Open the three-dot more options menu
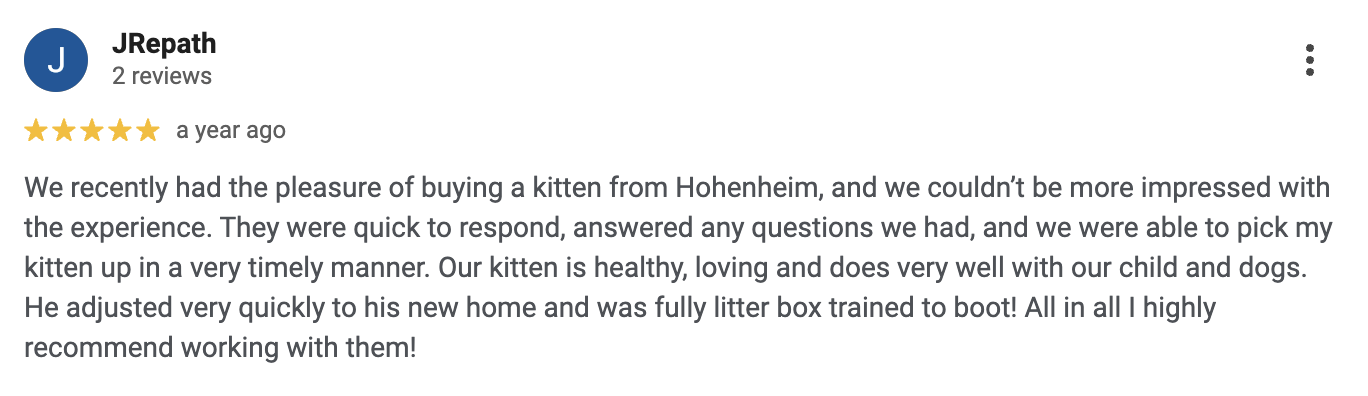Image resolution: width=1368 pixels, height=396 pixels. coord(1310,61)
